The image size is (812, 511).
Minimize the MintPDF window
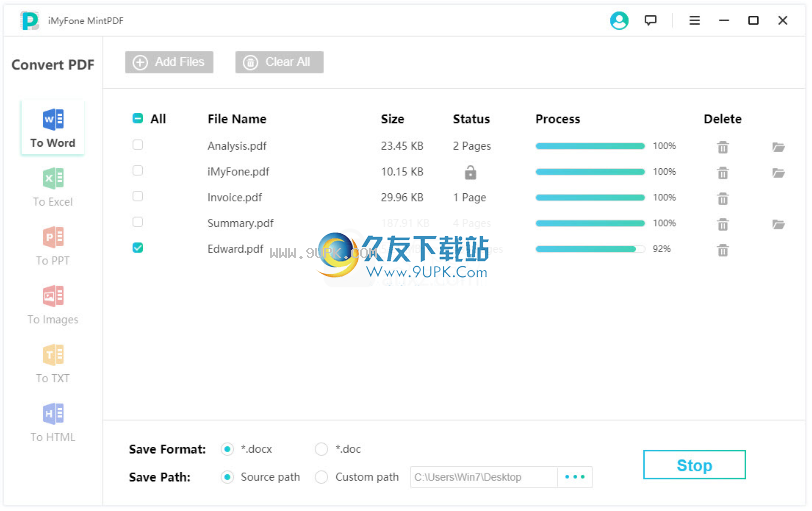pos(724,21)
